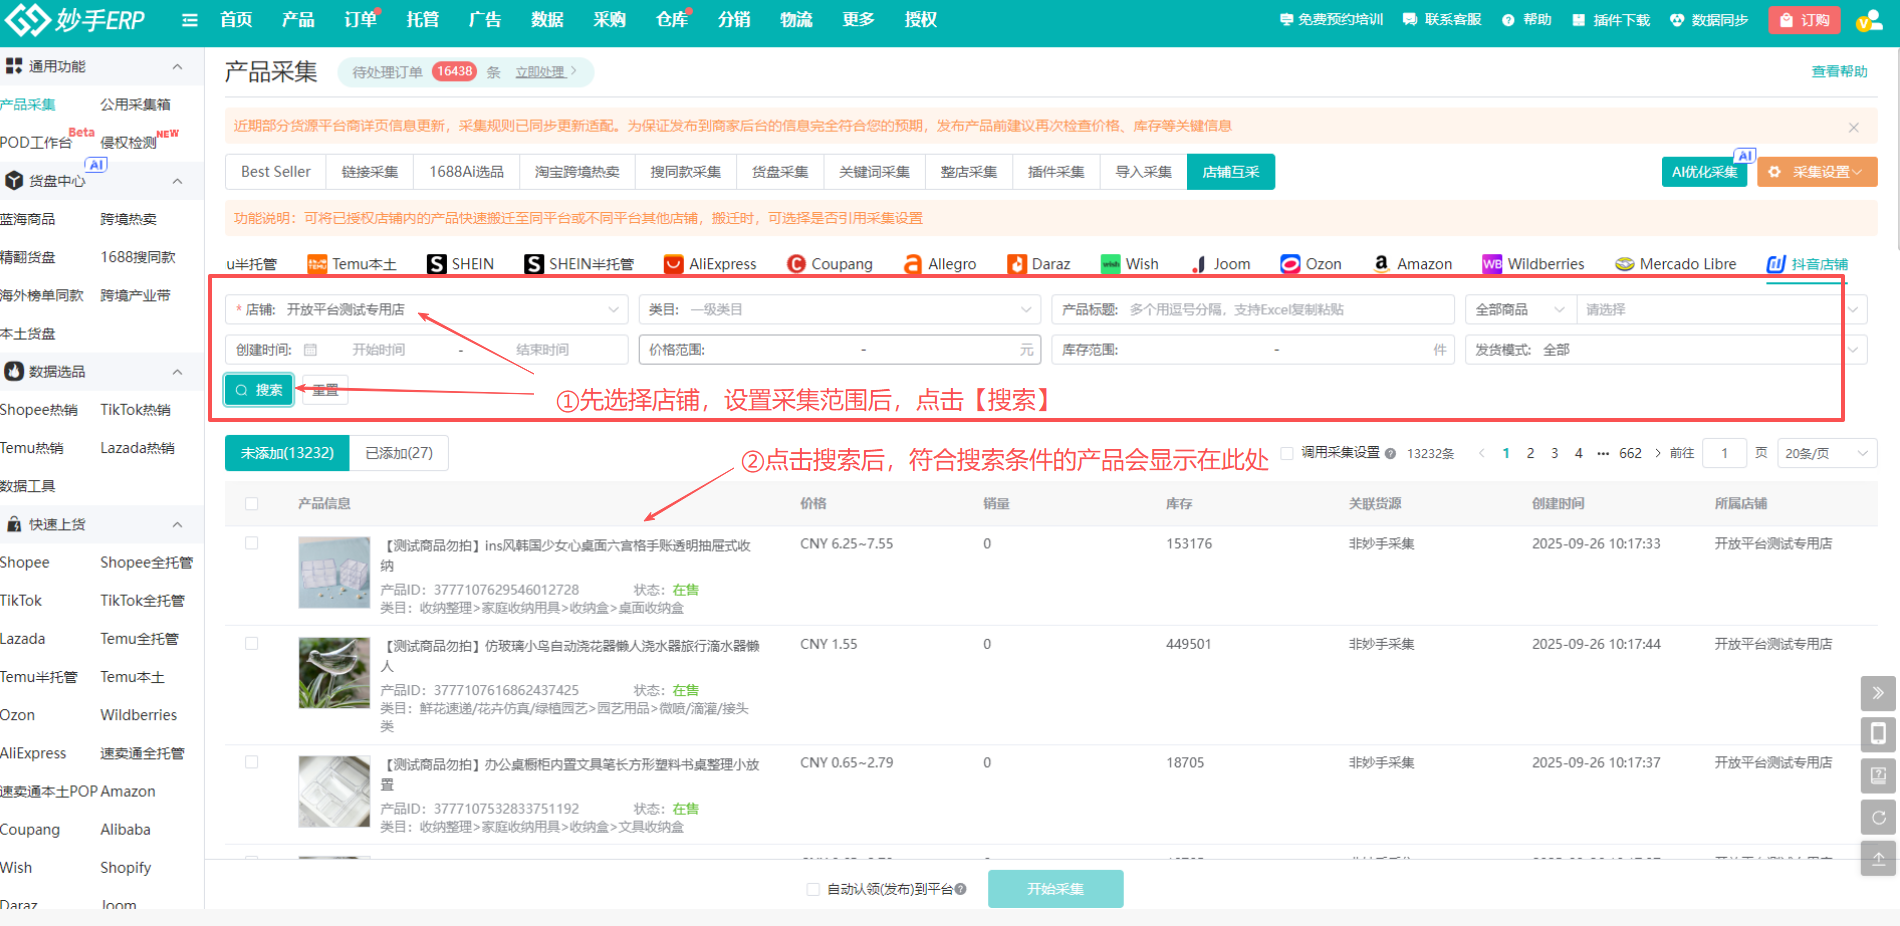
Task: Click the 开始采集 button
Action: point(1056,889)
